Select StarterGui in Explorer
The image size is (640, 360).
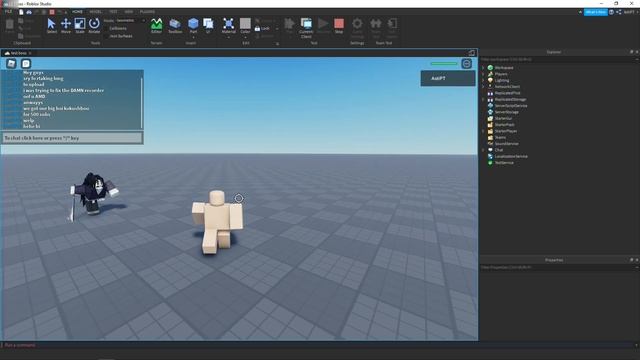point(503,118)
